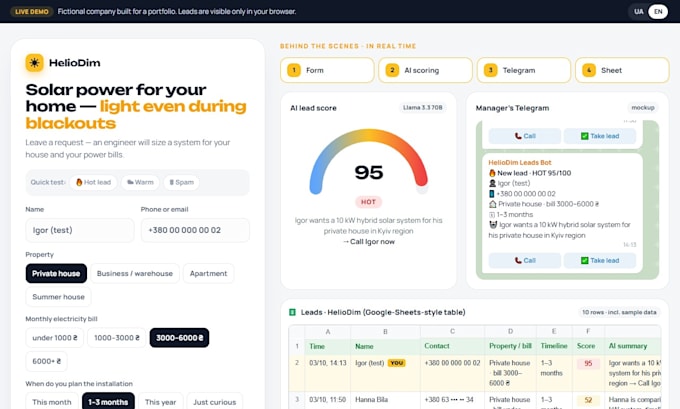Open step 4 Sheet tab
Screen dimensions: 680x409
pyautogui.click(x=622, y=70)
